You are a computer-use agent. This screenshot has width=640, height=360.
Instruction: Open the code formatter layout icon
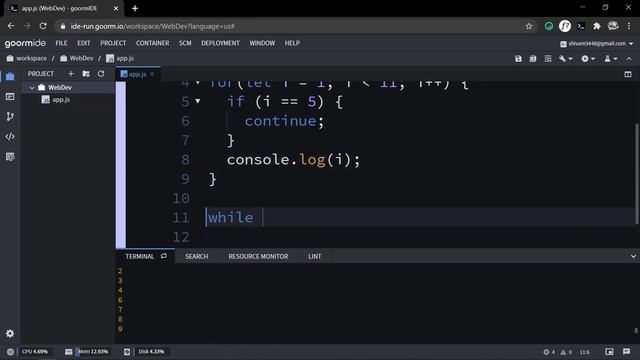coord(548,59)
